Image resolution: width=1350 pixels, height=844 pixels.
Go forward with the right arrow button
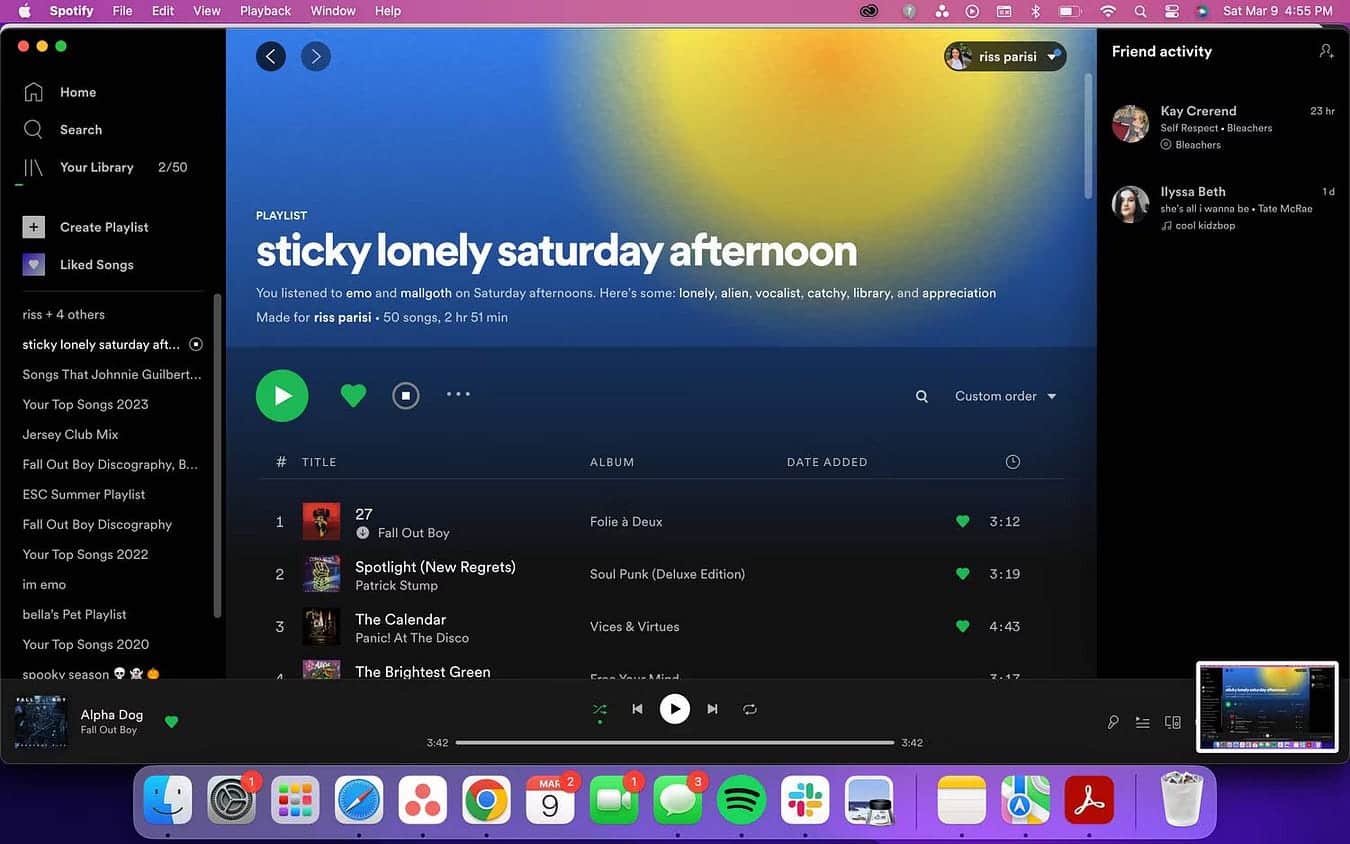(x=316, y=56)
